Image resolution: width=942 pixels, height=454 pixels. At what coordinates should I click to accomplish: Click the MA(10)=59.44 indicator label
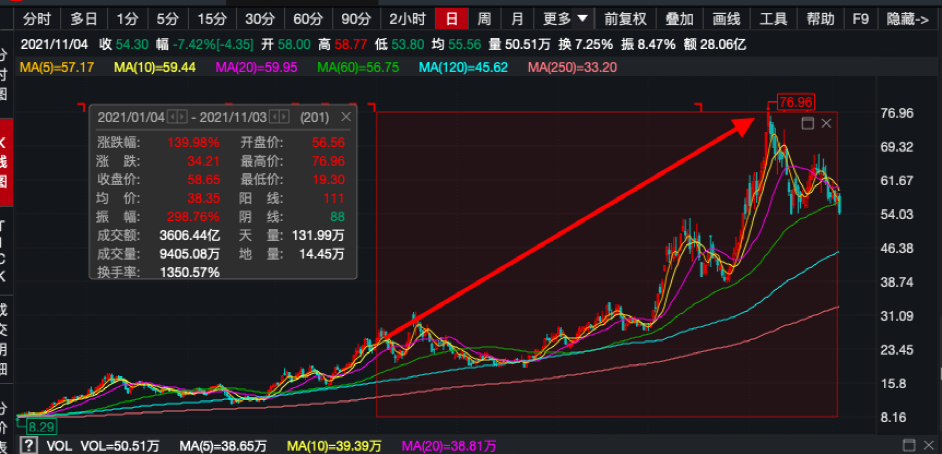pos(155,67)
